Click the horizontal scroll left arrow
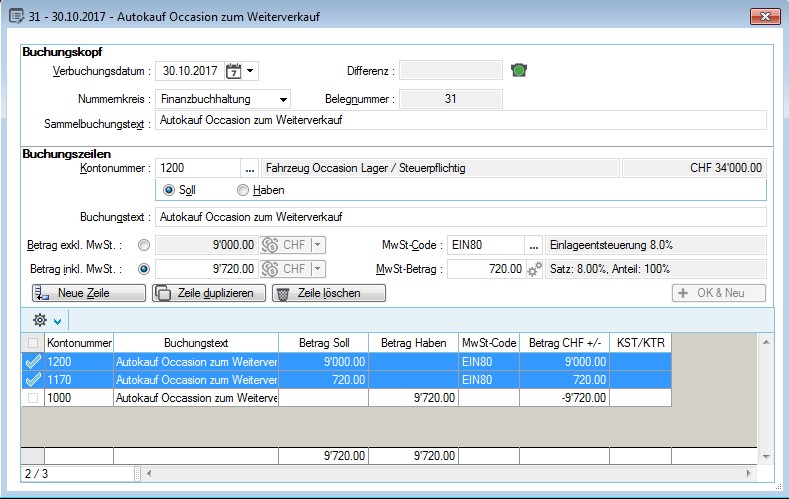The image size is (789, 499). click(149, 473)
